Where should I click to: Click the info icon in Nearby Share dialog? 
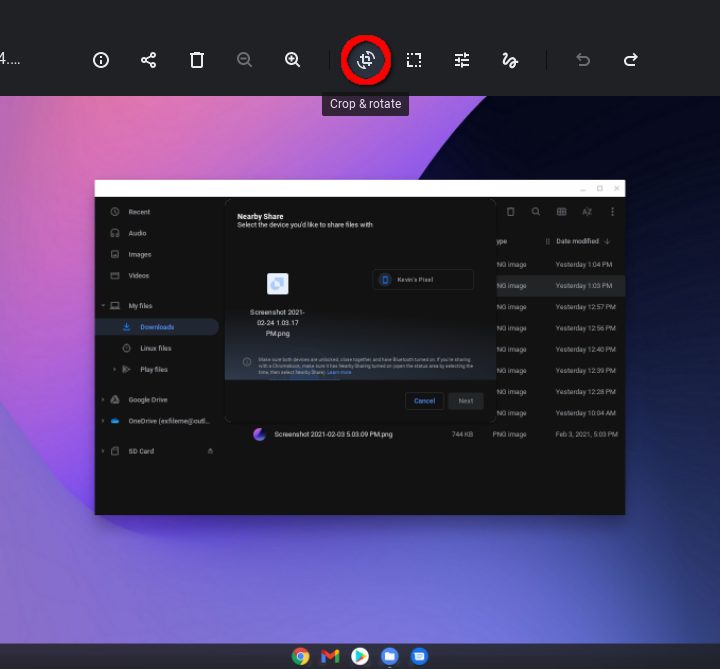coord(247,362)
